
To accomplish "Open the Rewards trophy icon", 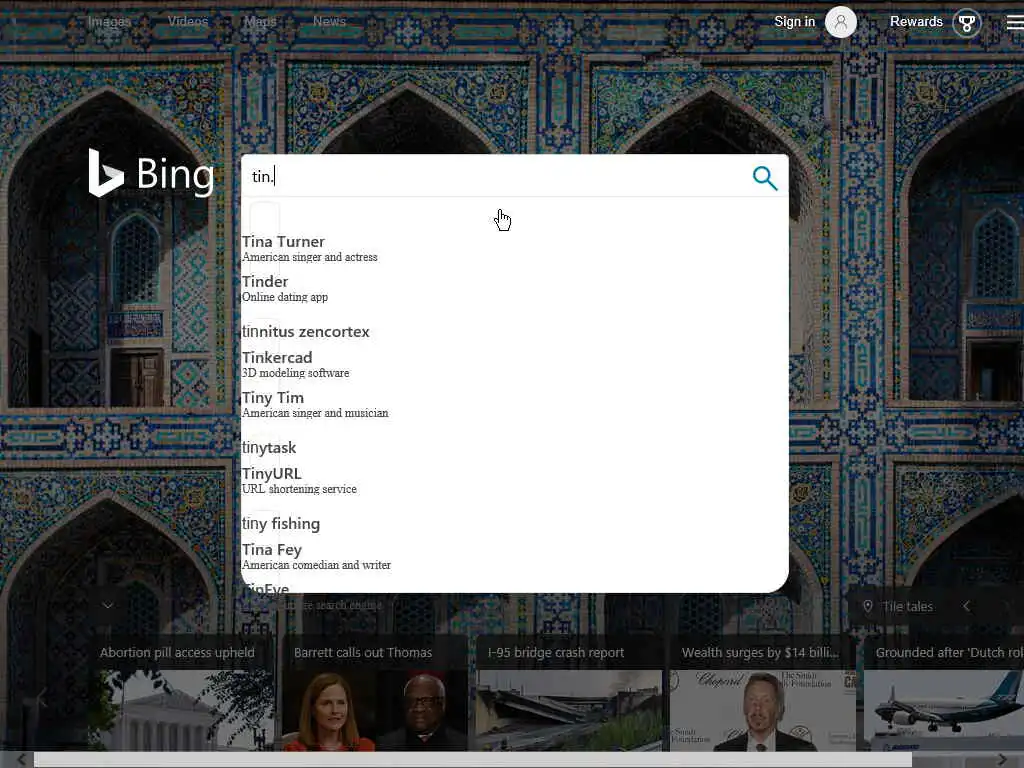I will (x=967, y=23).
